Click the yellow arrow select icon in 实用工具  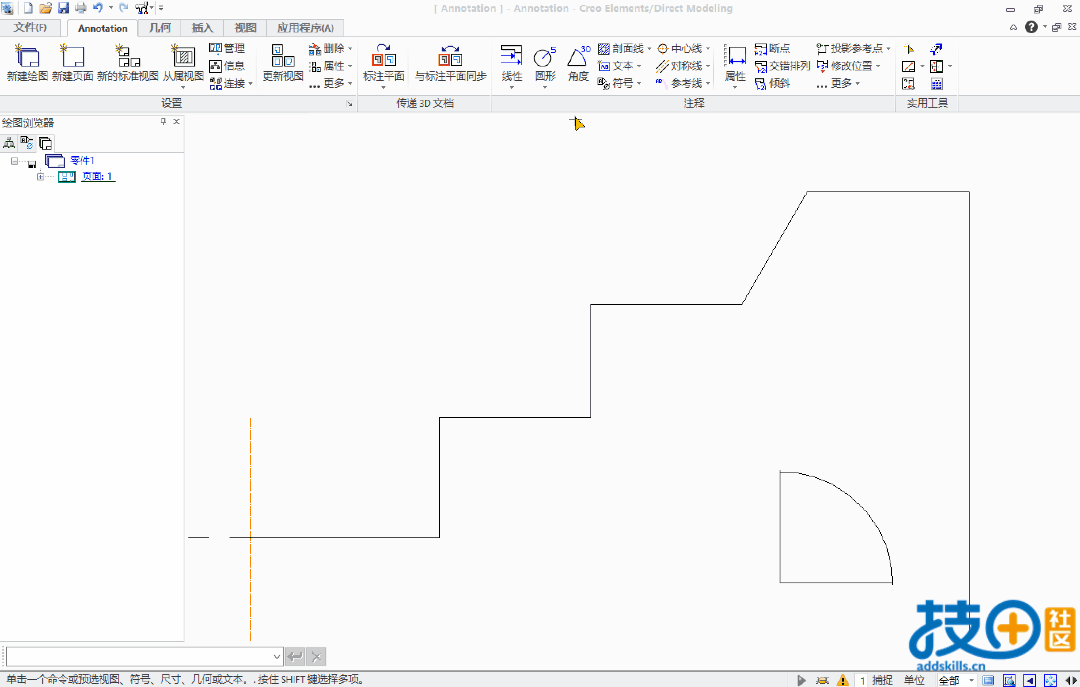[908, 49]
